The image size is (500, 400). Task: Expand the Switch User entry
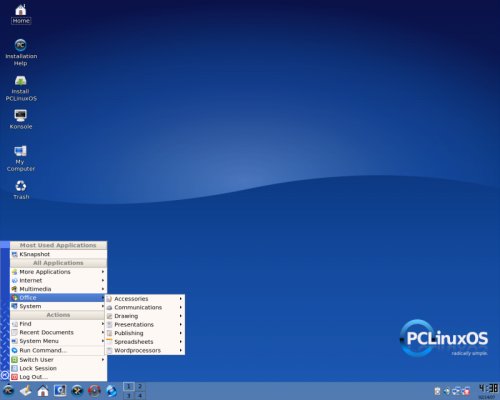pyautogui.click(x=58, y=360)
